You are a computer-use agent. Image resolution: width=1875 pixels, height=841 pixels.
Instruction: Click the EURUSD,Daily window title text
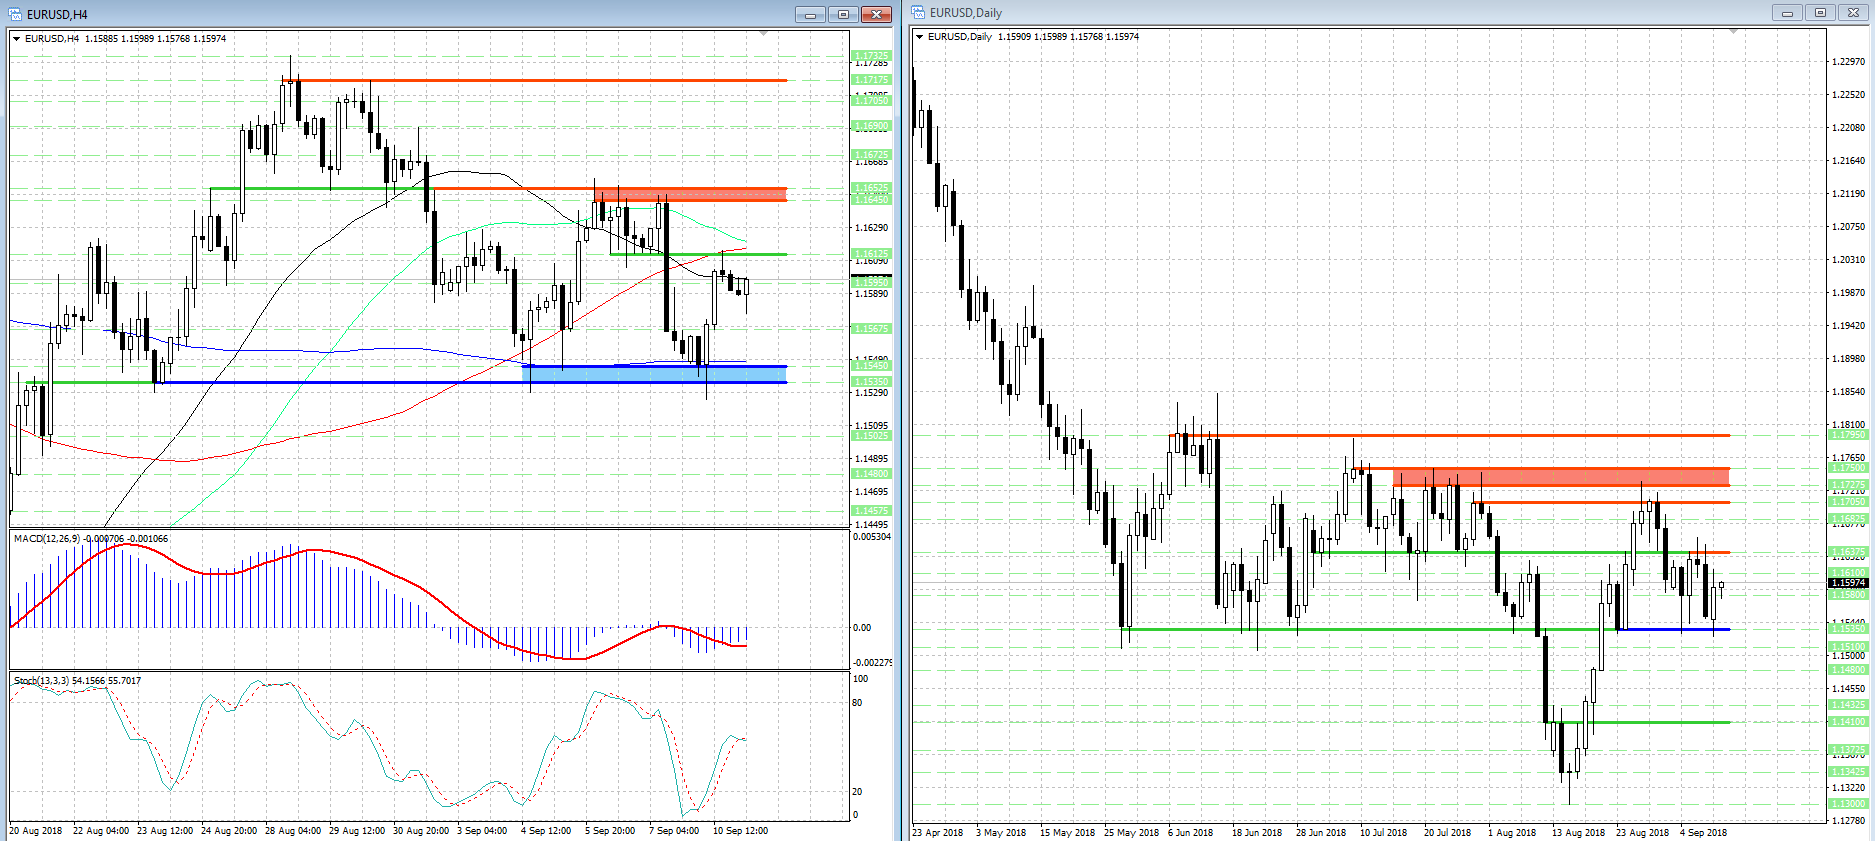[x=966, y=13]
